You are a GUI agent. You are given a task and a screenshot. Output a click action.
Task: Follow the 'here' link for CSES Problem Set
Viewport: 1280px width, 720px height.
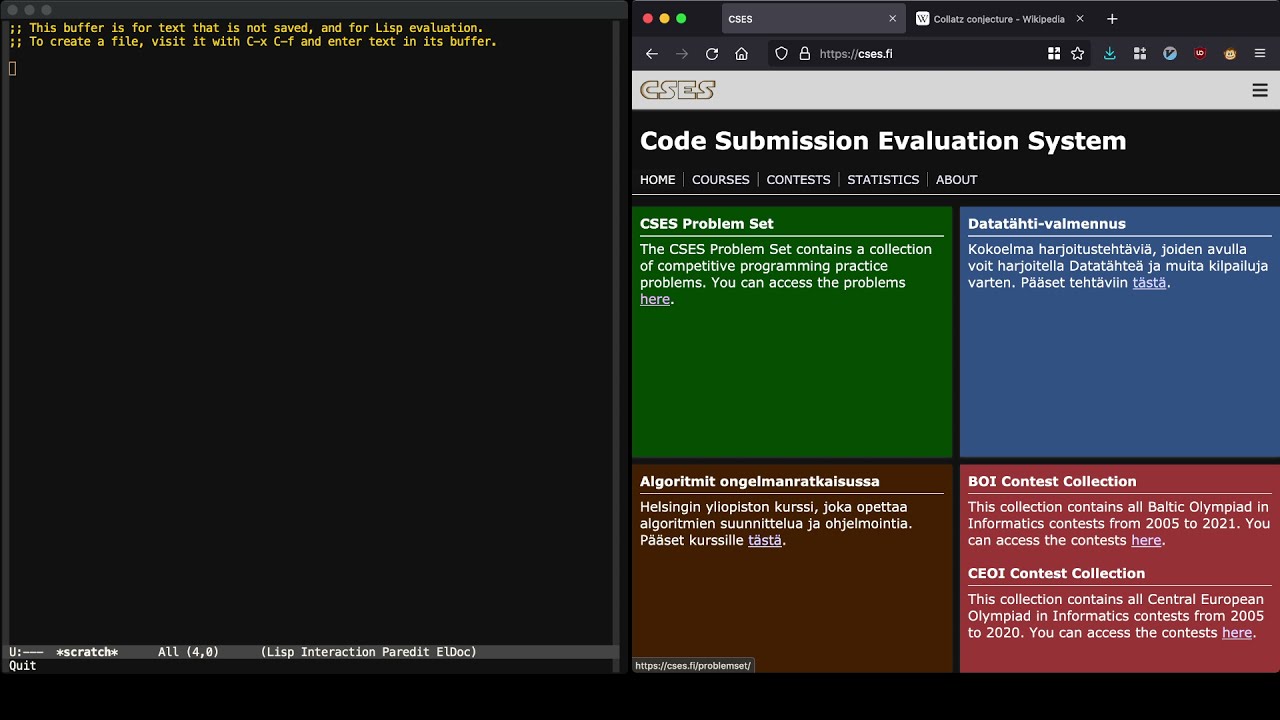click(x=655, y=299)
